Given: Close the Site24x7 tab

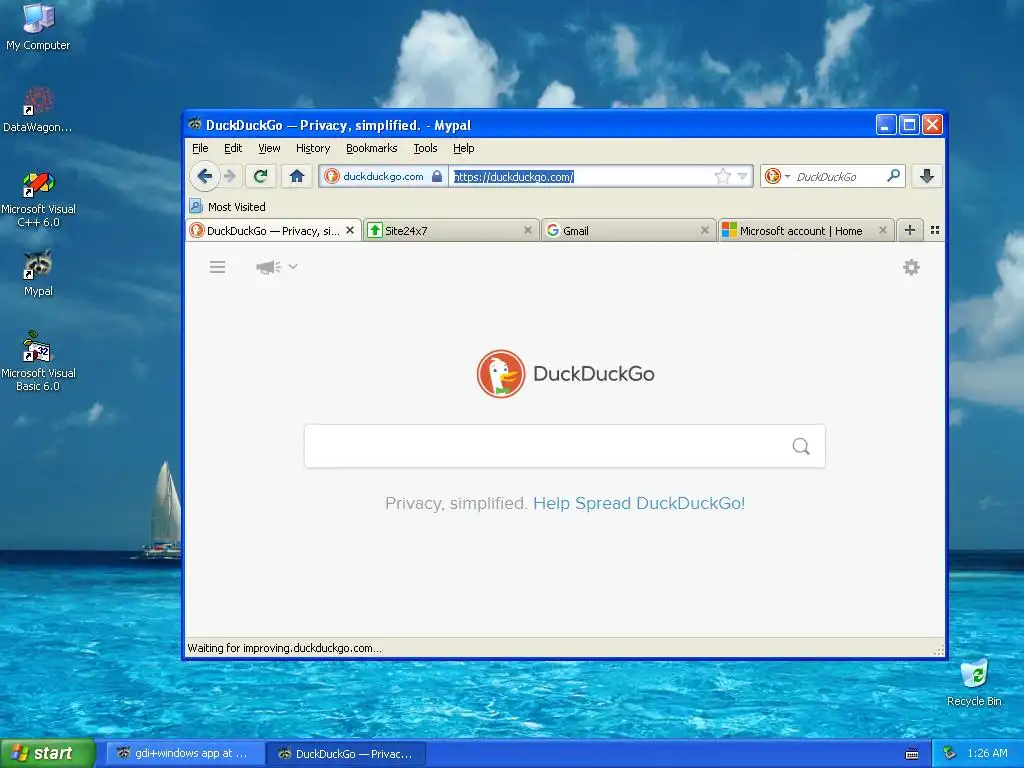Looking at the screenshot, I should click(x=528, y=230).
